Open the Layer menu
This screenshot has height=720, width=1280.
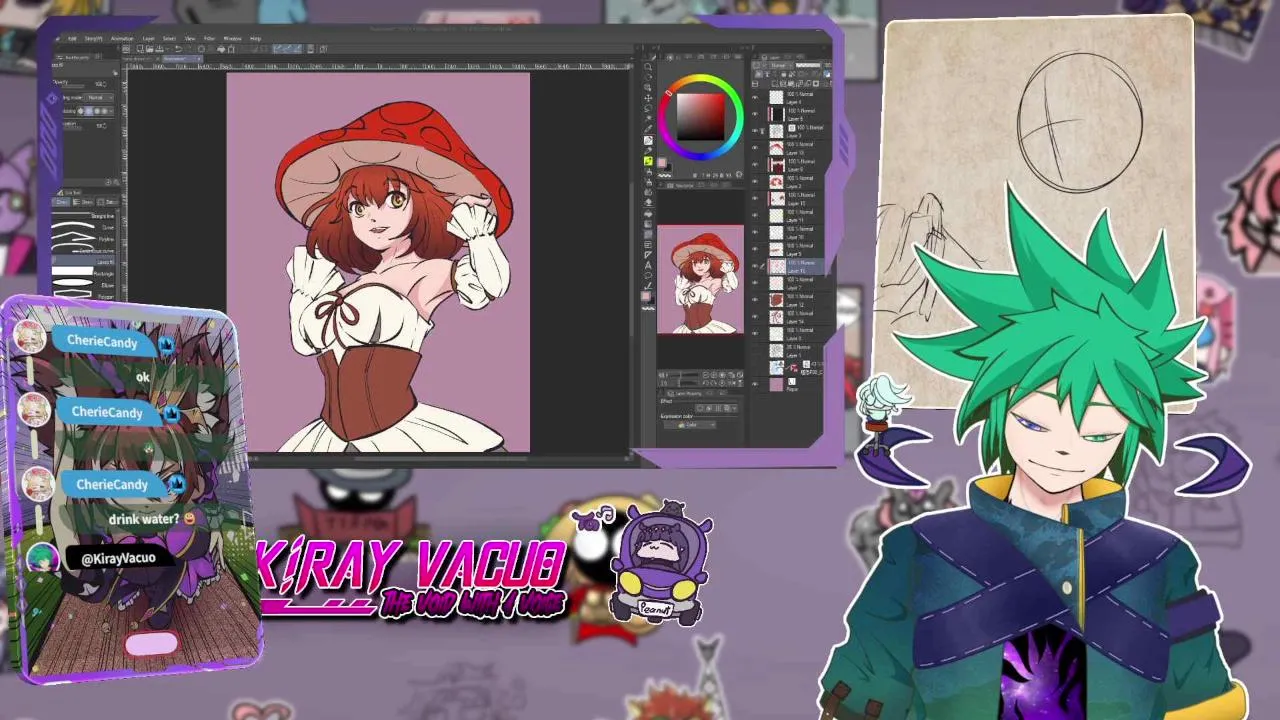click(148, 38)
